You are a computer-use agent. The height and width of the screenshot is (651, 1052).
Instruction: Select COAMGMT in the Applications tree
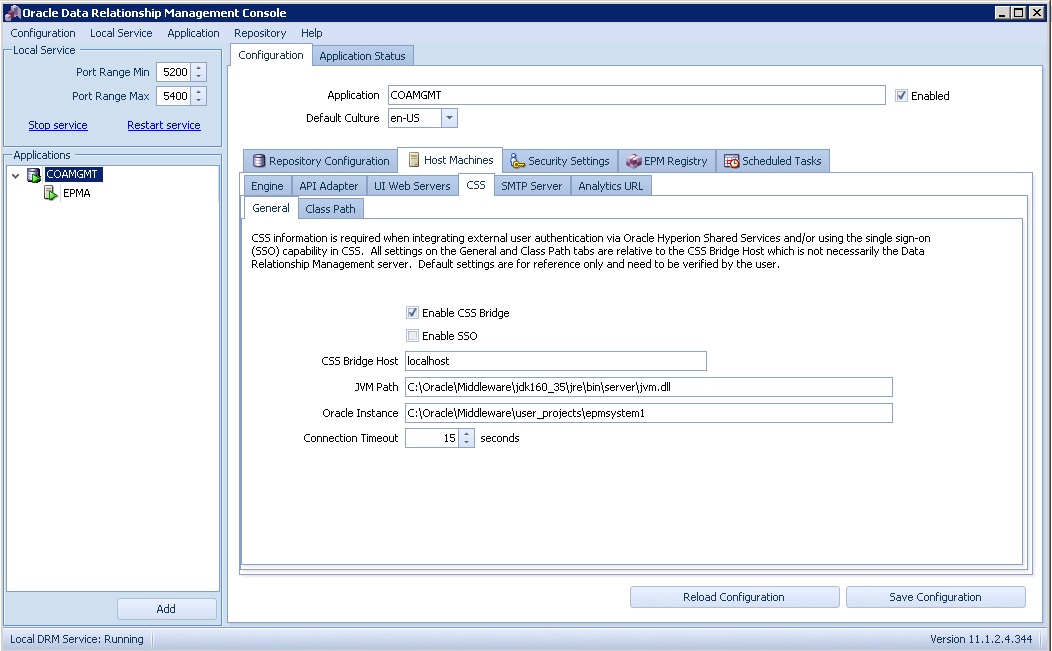(x=72, y=174)
